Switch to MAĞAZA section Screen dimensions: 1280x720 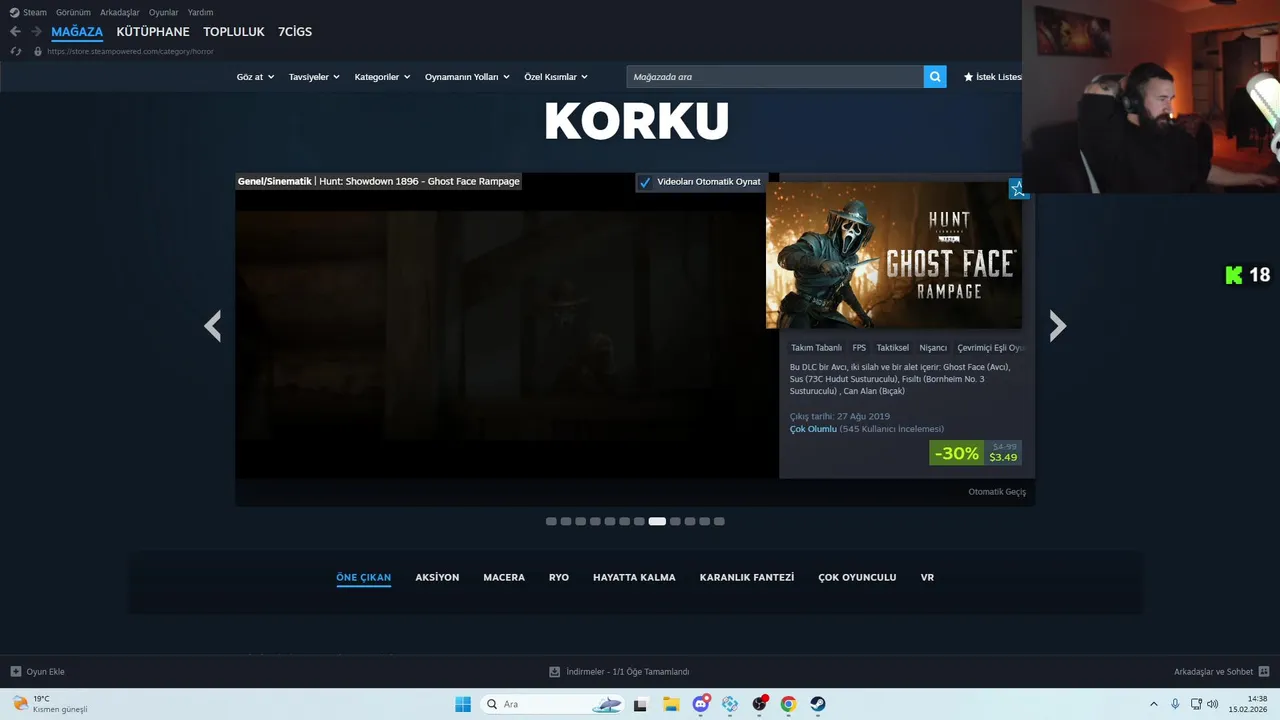pyautogui.click(x=77, y=32)
